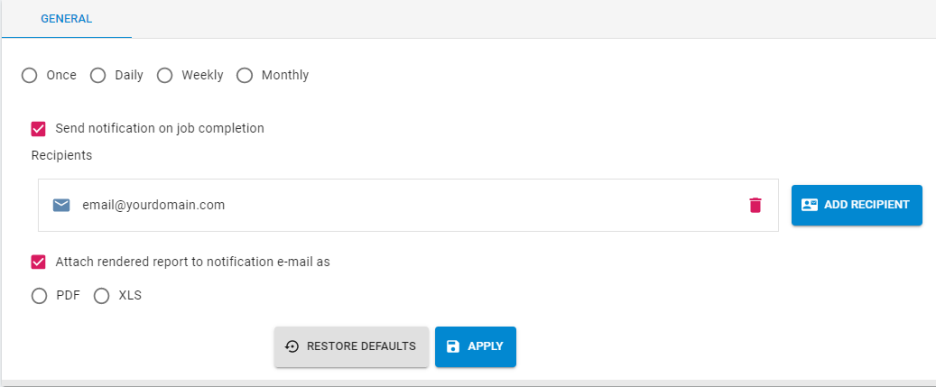Click the floppy disk save icon on Apply
The width and height of the screenshot is (936, 387).
point(453,346)
